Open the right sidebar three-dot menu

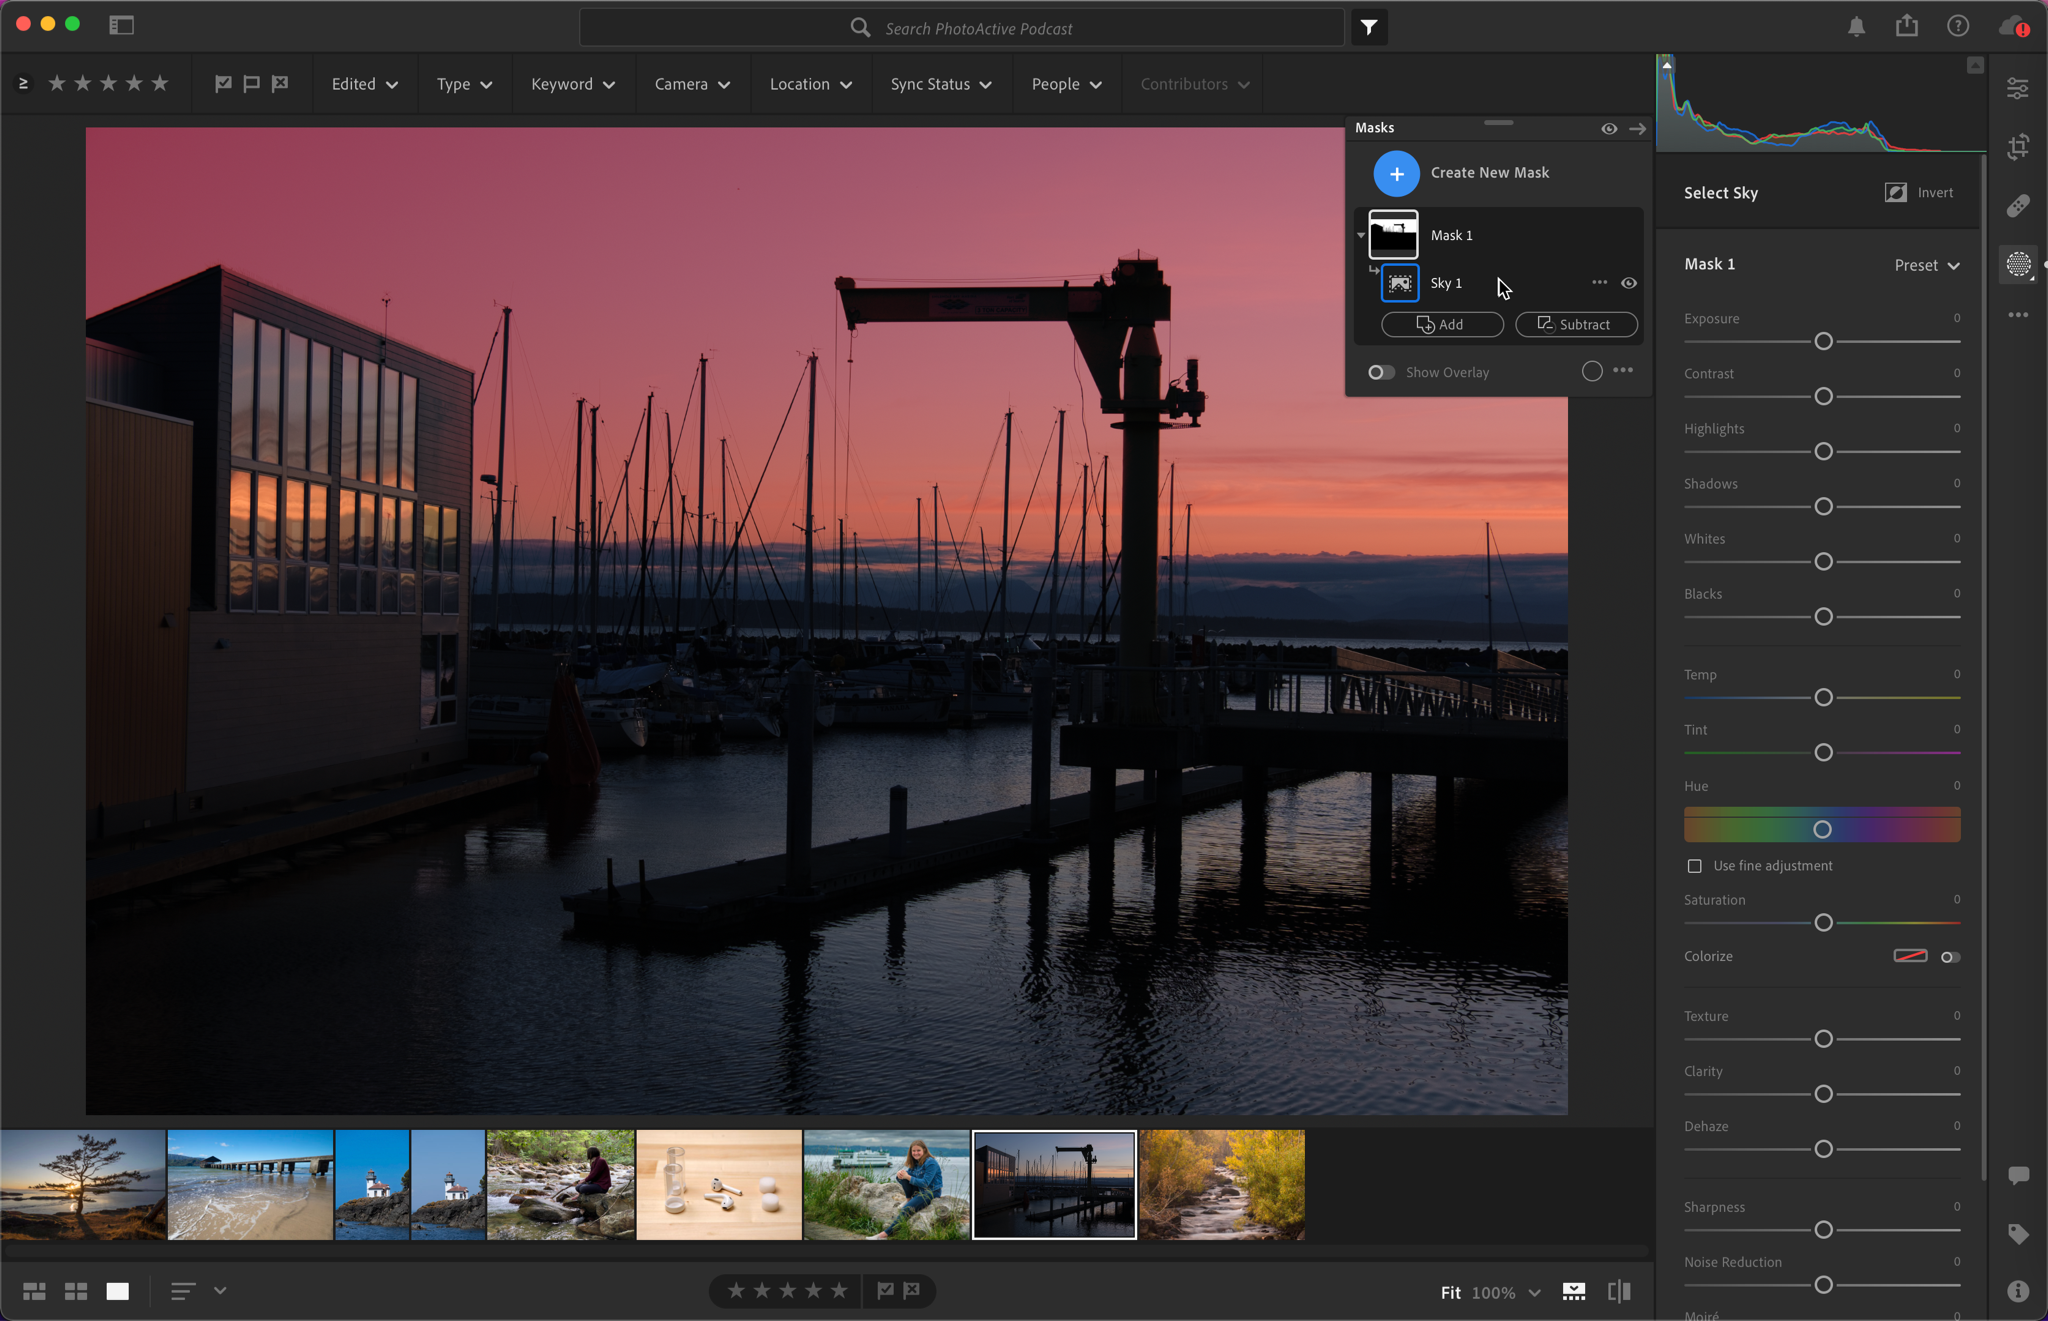click(2018, 315)
